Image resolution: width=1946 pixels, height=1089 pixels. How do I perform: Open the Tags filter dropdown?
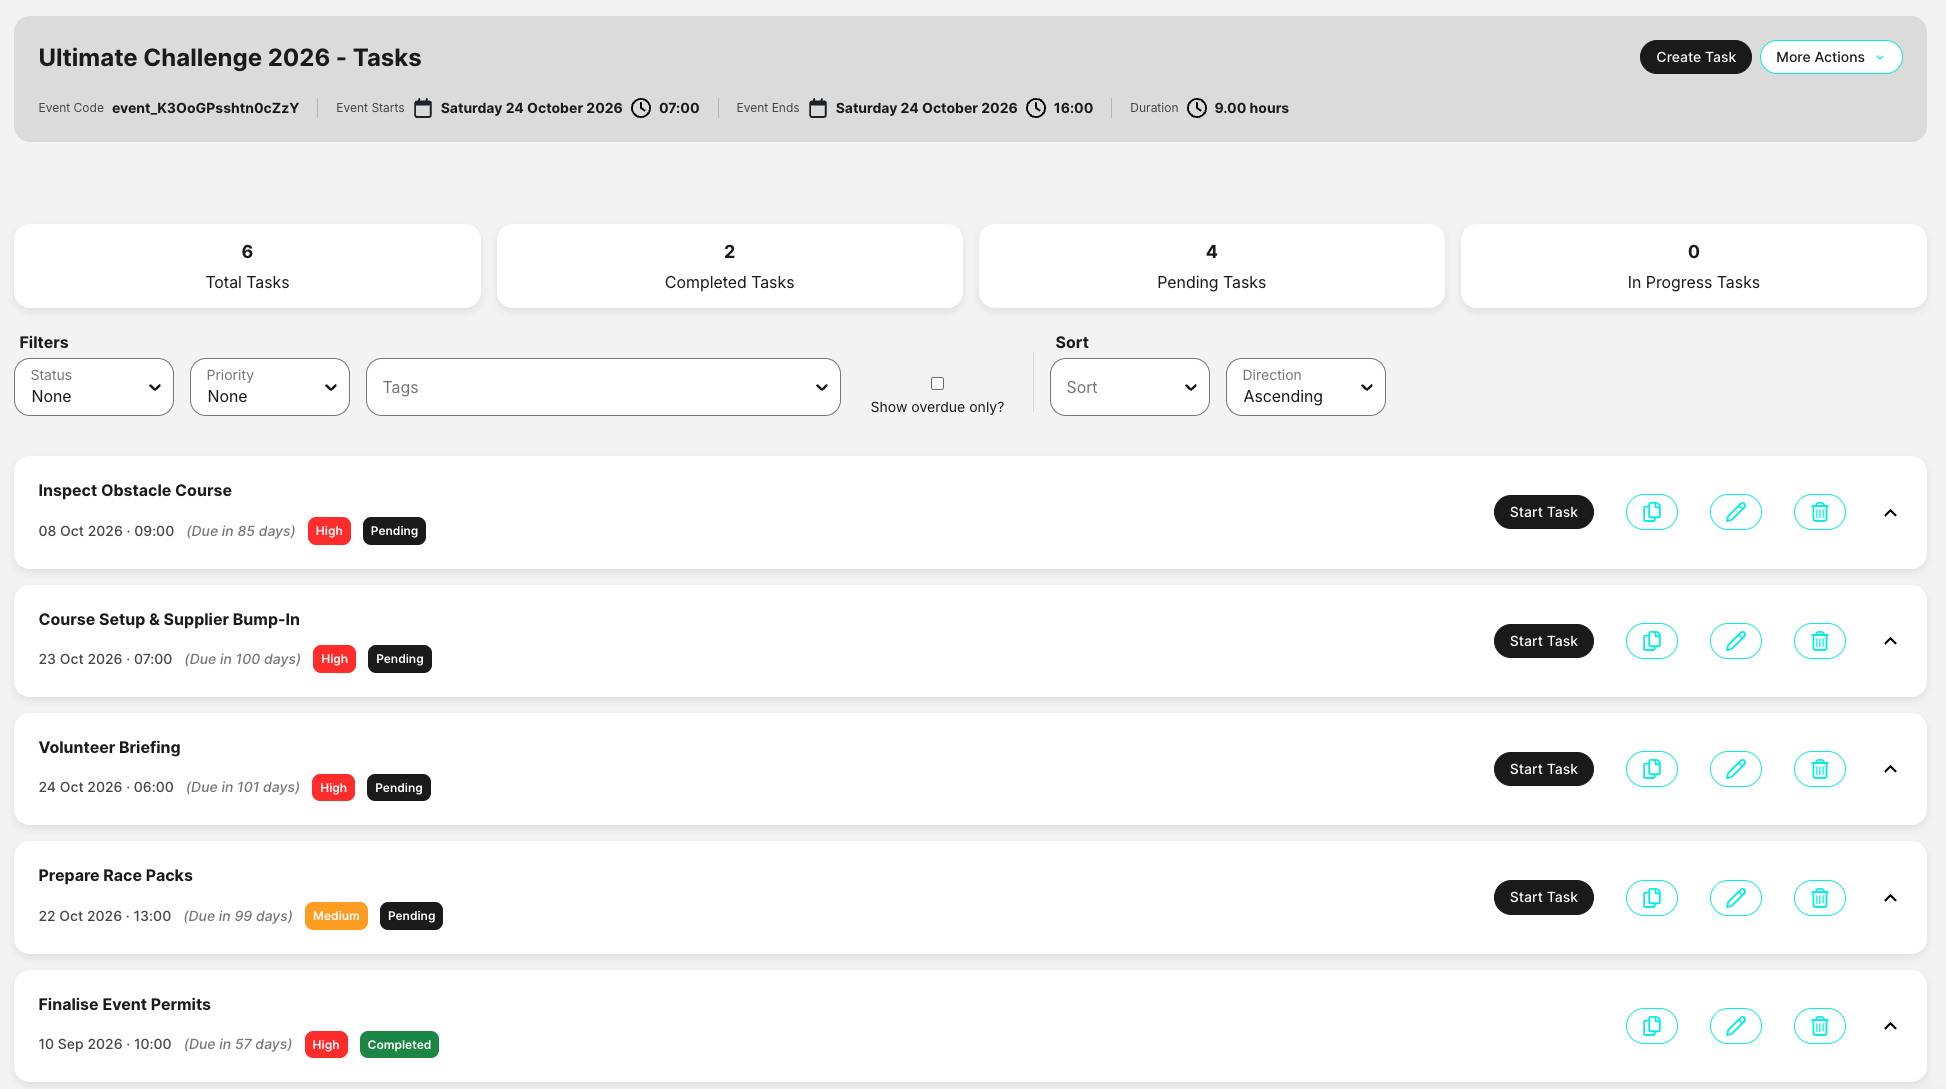(603, 387)
